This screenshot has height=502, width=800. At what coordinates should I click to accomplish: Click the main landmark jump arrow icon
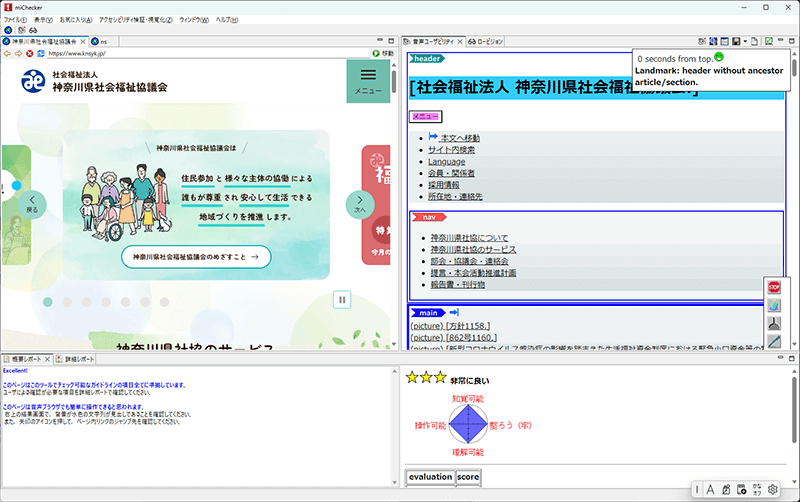[x=454, y=312]
